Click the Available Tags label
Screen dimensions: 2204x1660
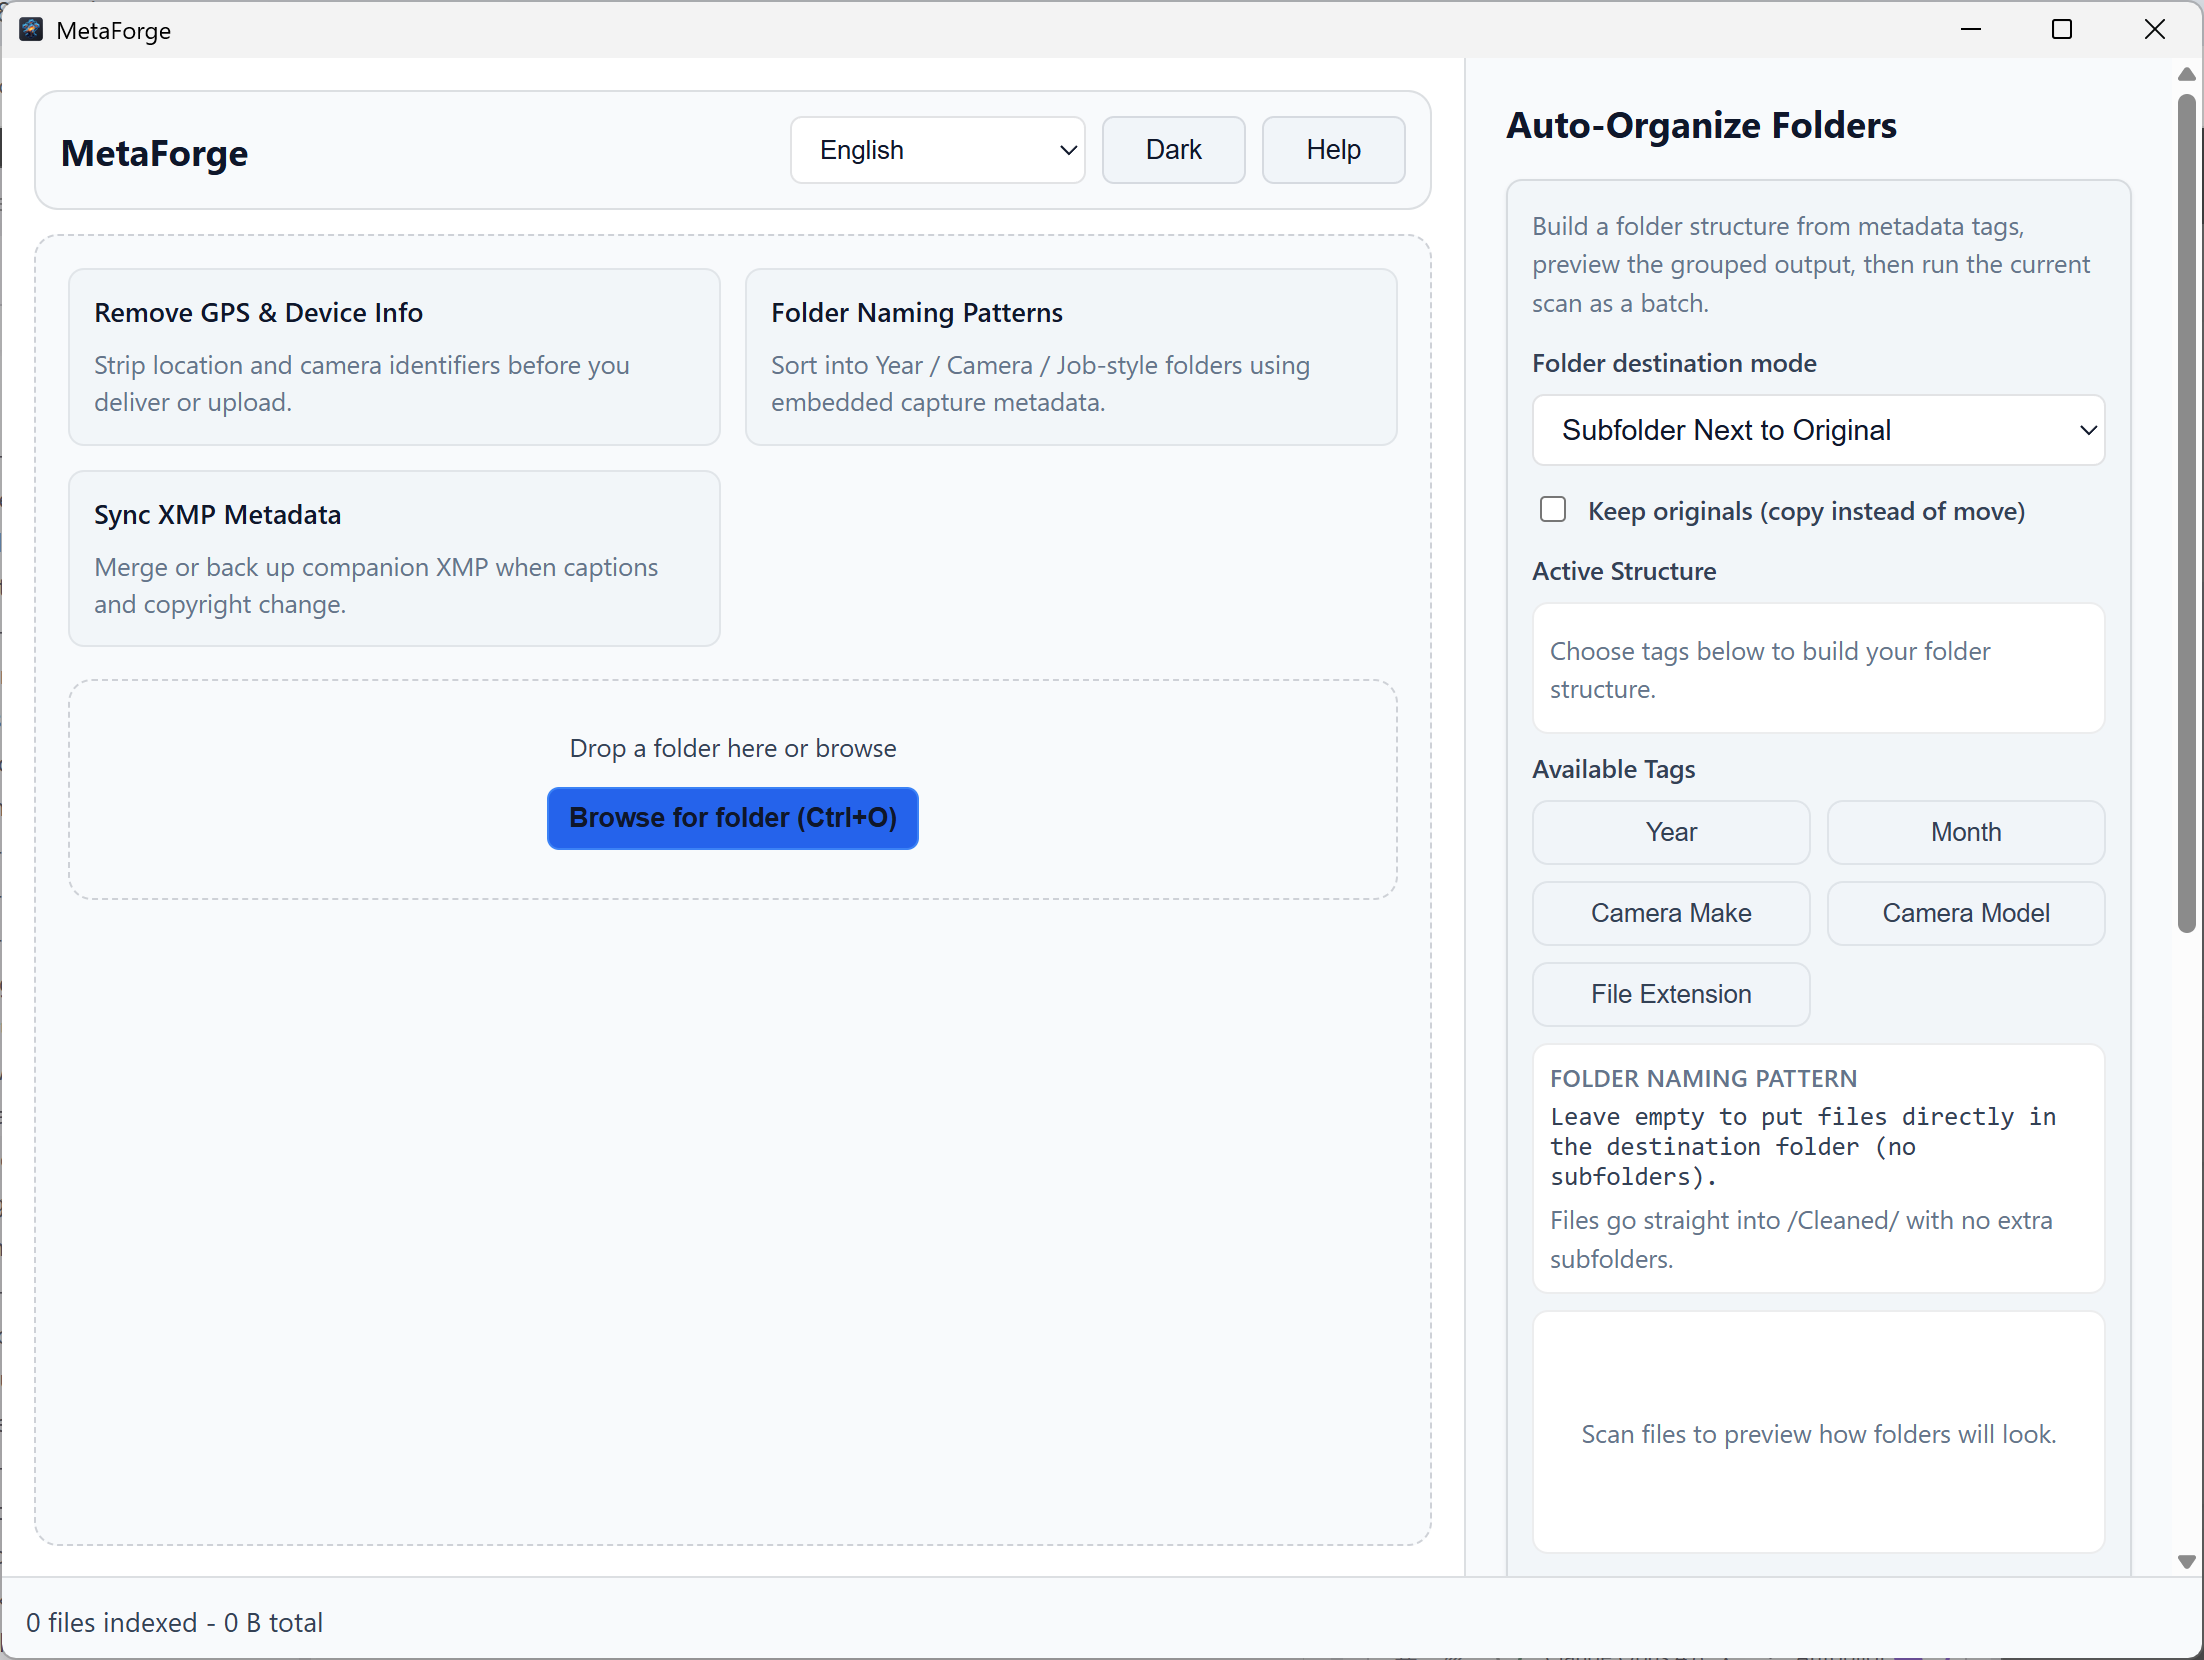click(x=1613, y=769)
